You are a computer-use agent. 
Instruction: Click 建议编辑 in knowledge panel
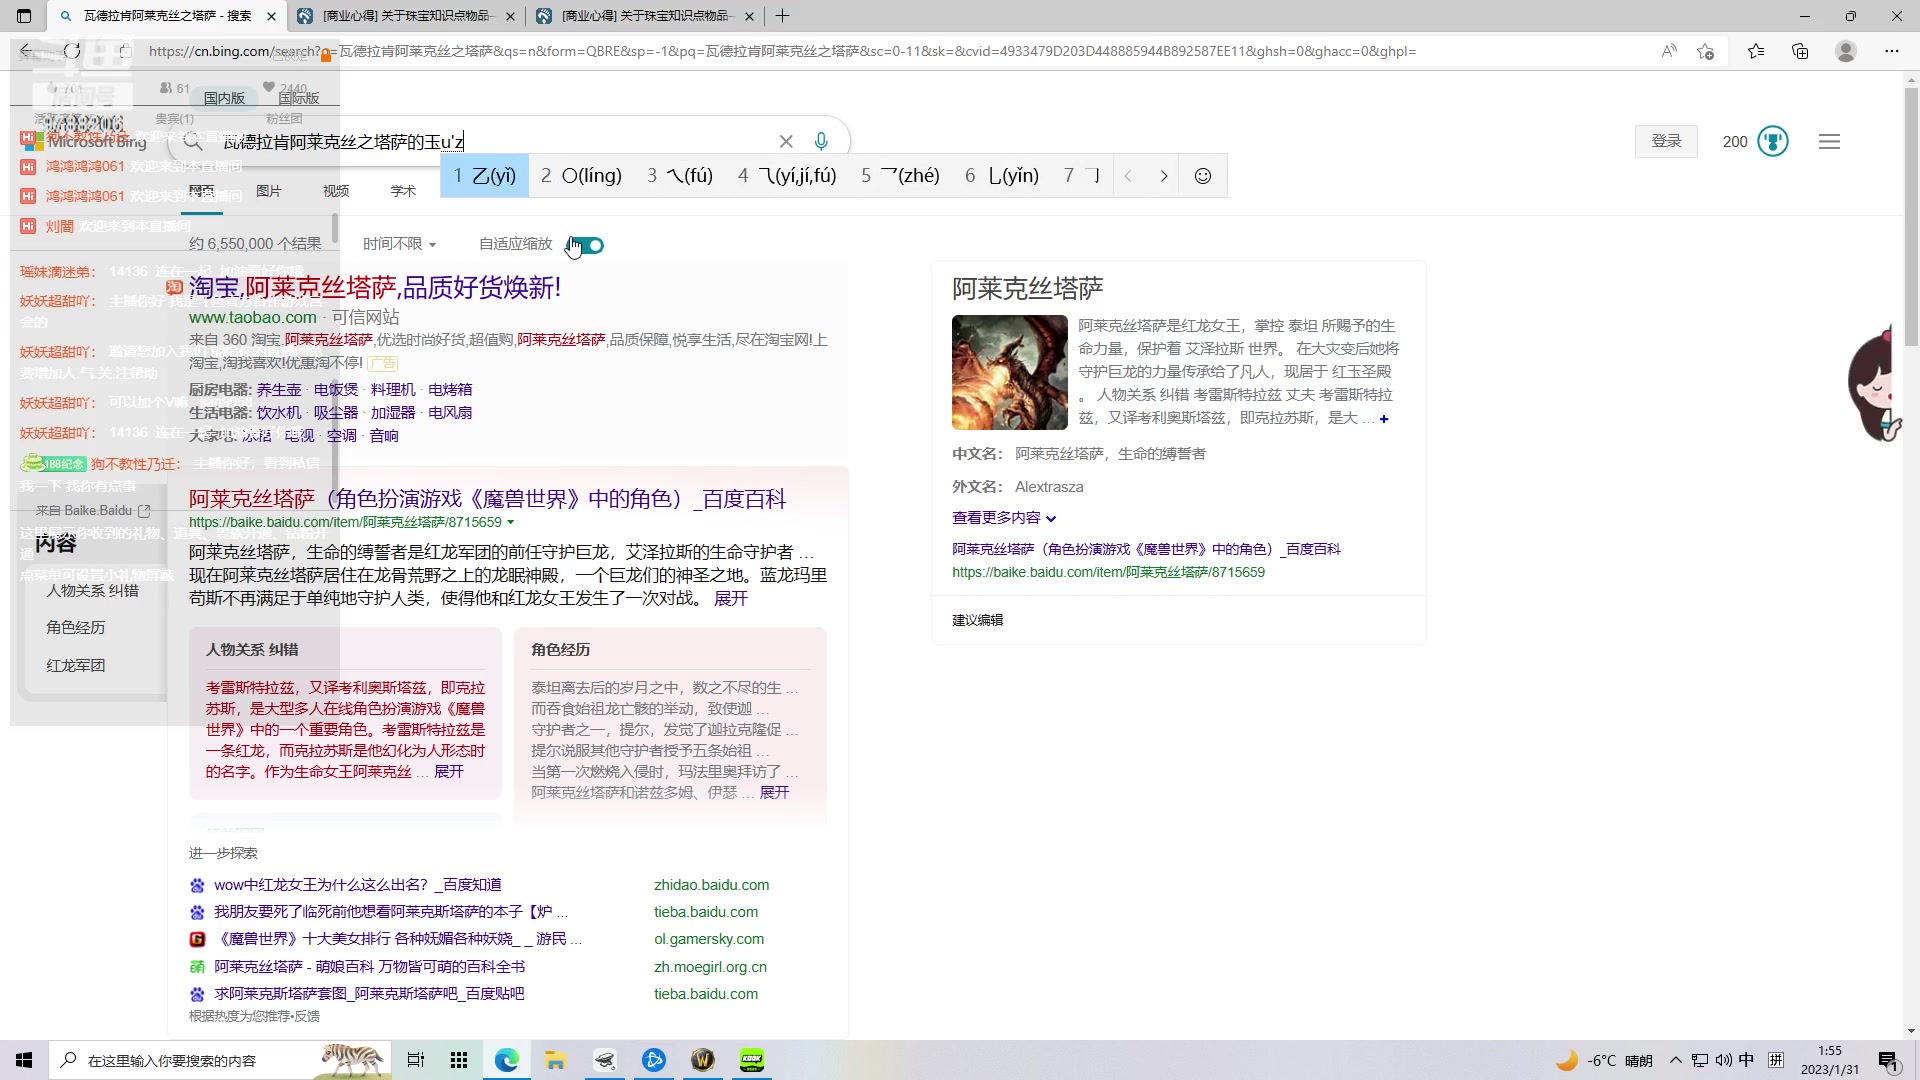977,620
